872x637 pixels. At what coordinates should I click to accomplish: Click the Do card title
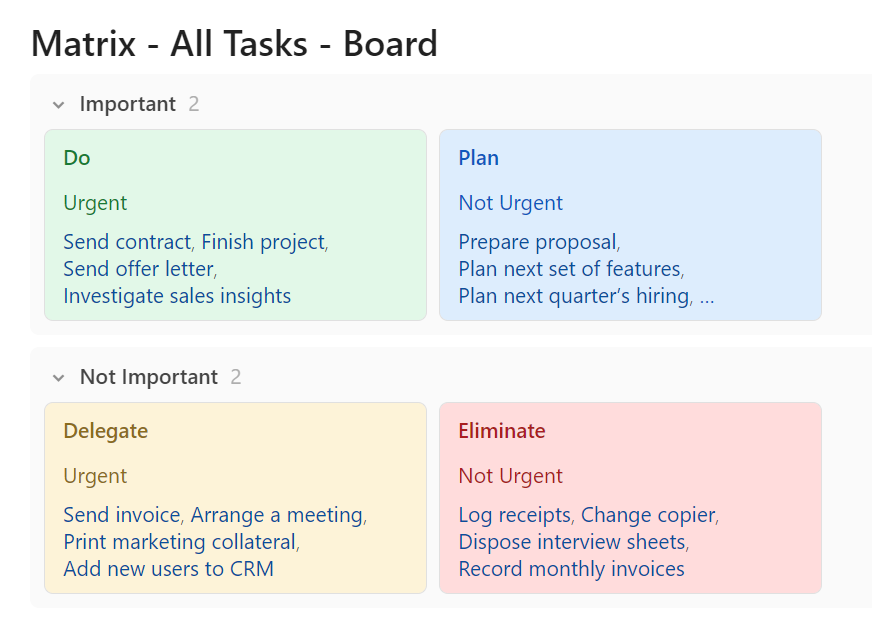click(x=77, y=158)
